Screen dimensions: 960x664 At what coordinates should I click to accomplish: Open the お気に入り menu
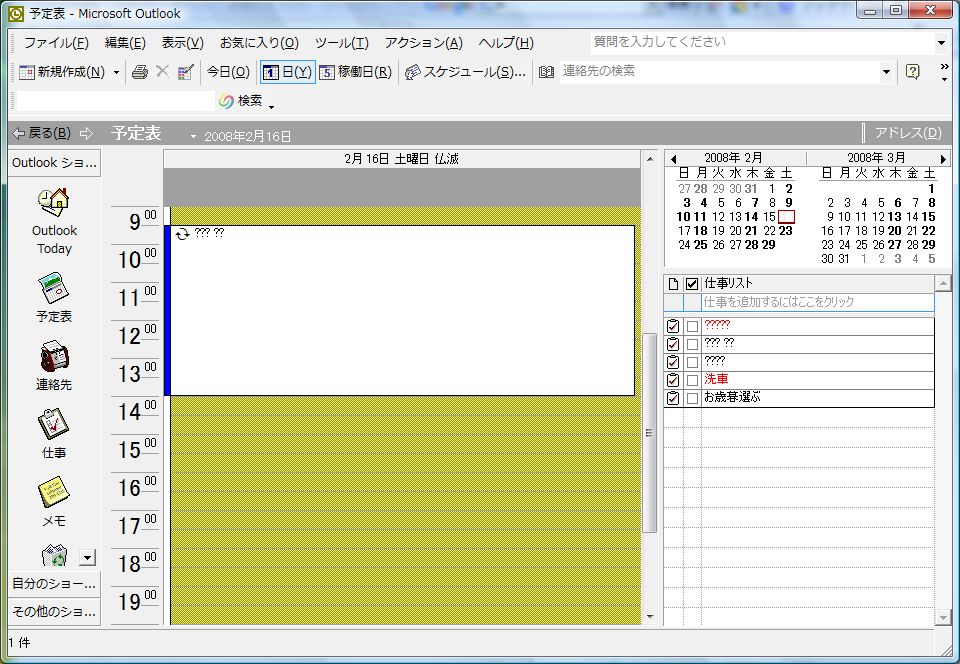pyautogui.click(x=259, y=43)
